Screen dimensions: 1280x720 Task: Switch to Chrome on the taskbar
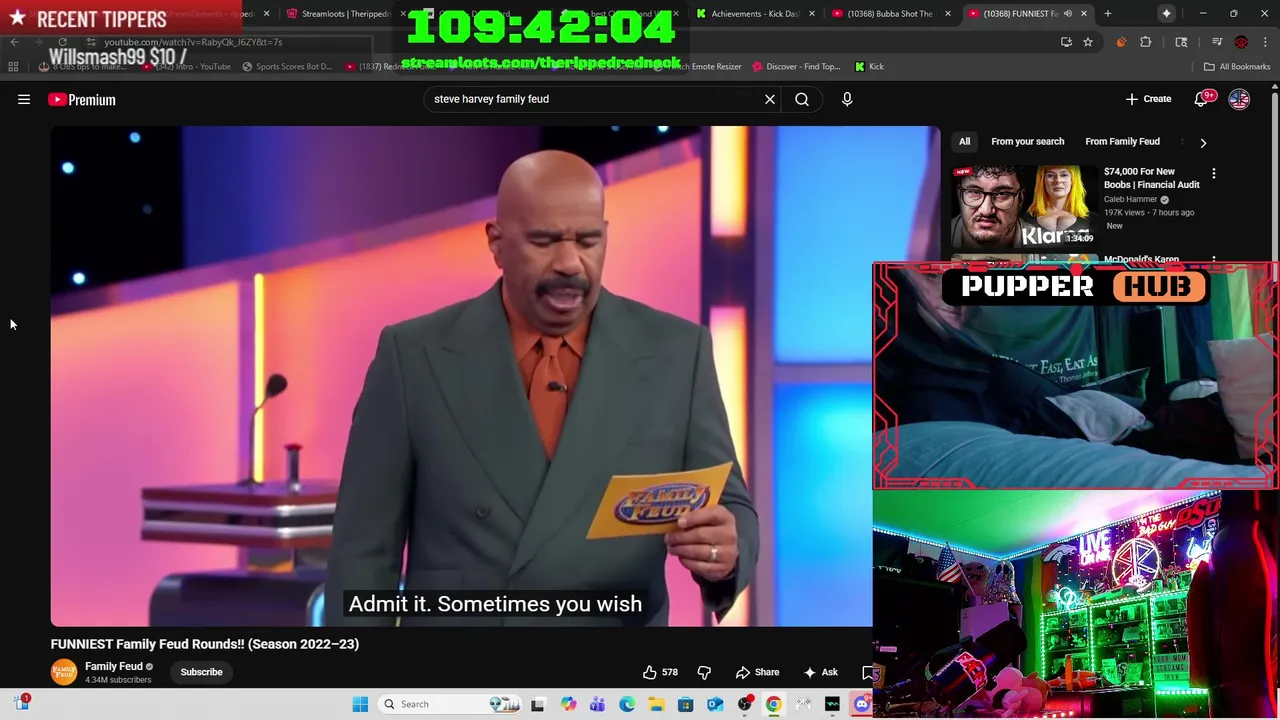(773, 704)
